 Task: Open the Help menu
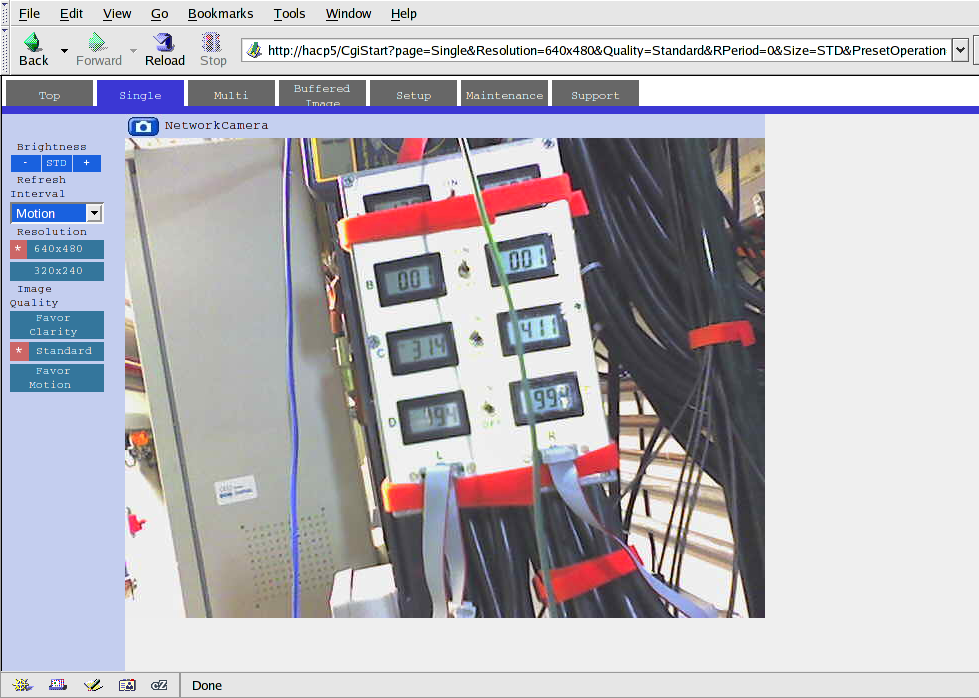click(403, 14)
